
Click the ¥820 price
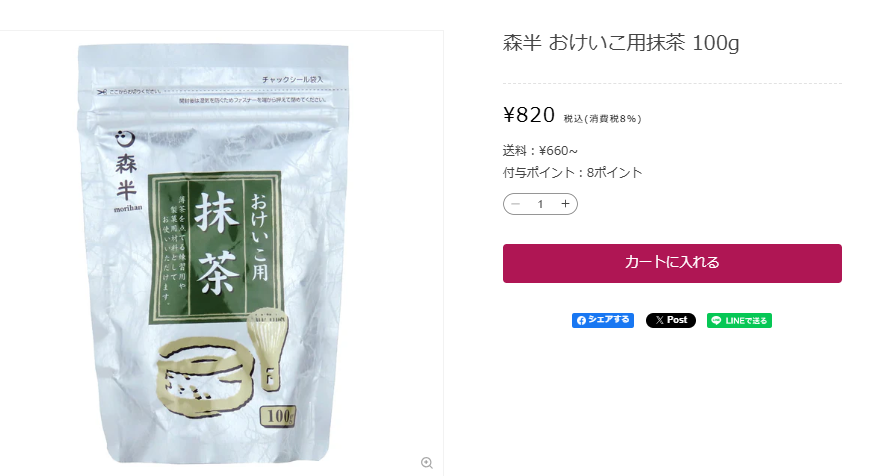[529, 115]
